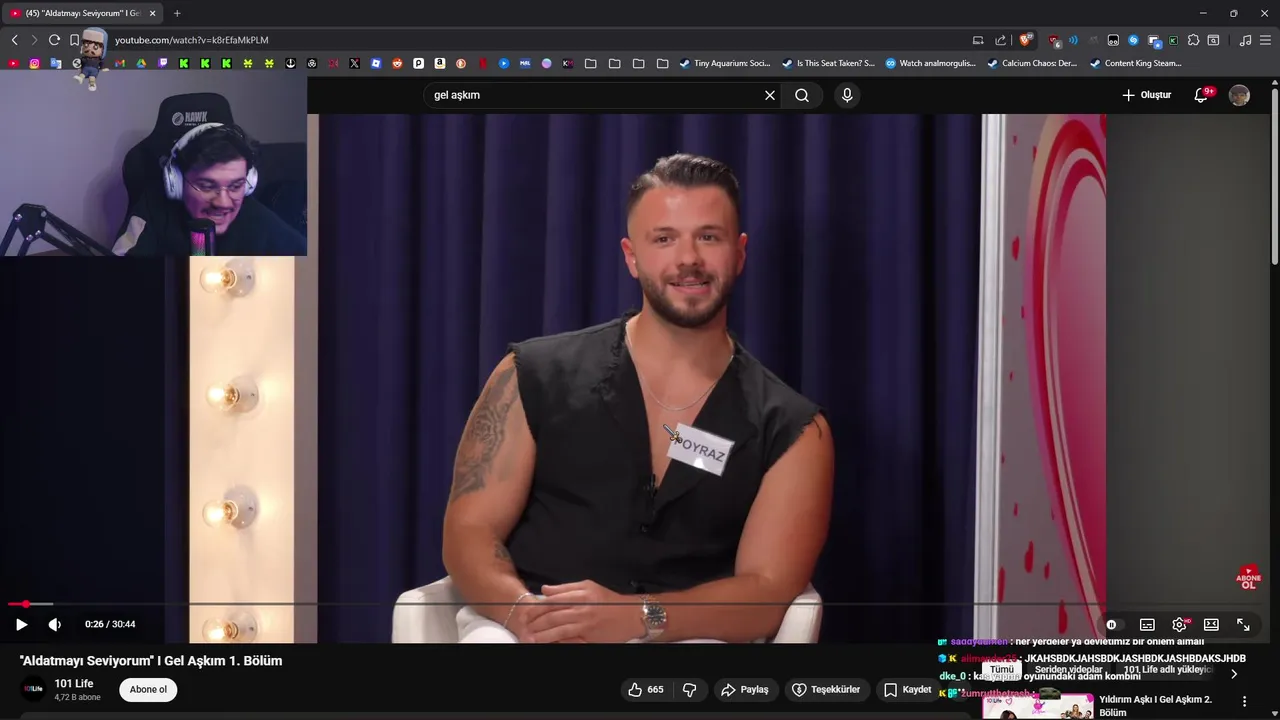Image resolution: width=1280 pixels, height=720 pixels.
Task: Expand the first bookmark folder
Action: point(590,63)
